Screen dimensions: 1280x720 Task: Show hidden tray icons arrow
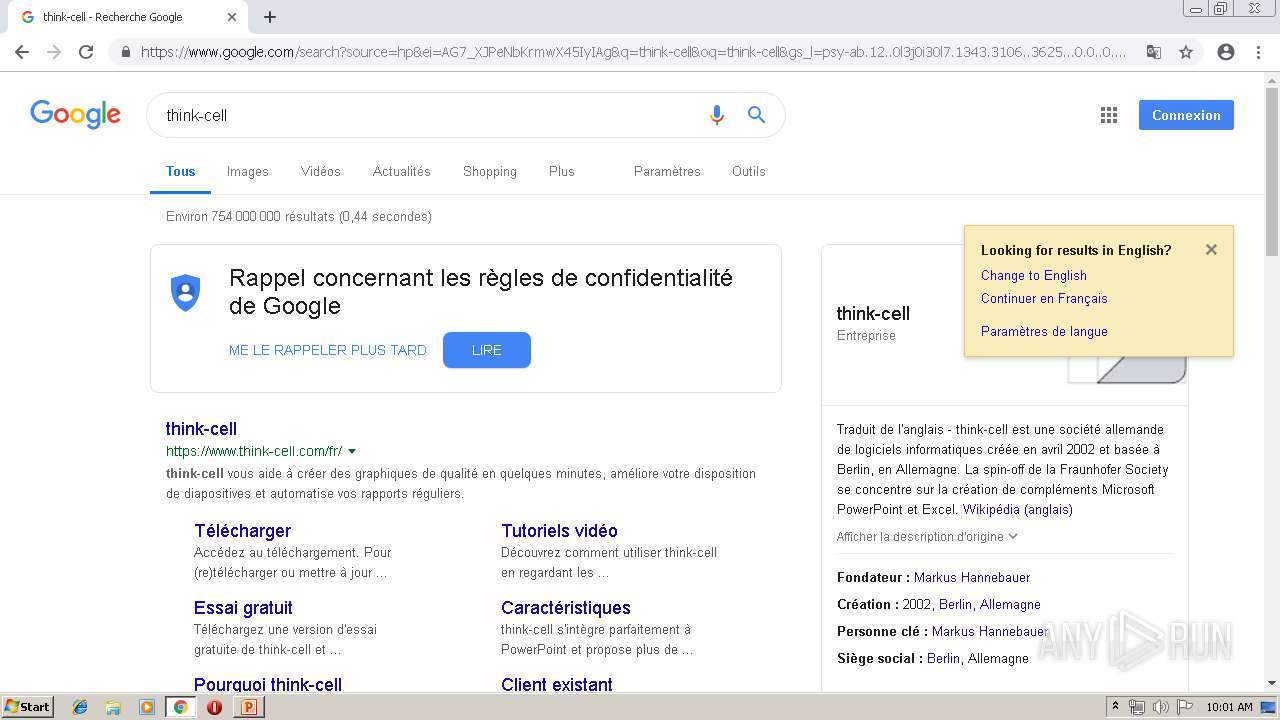click(x=1115, y=707)
